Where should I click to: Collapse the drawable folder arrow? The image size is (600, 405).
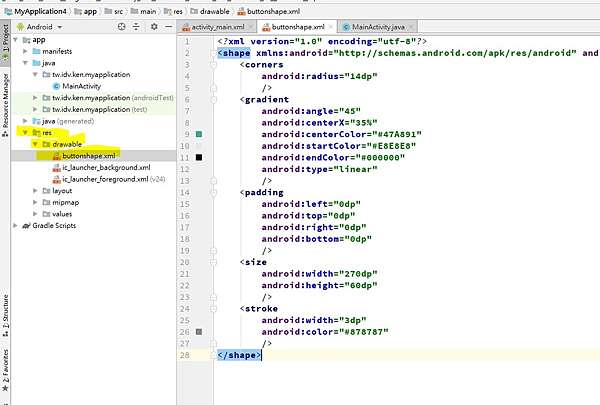[35, 144]
